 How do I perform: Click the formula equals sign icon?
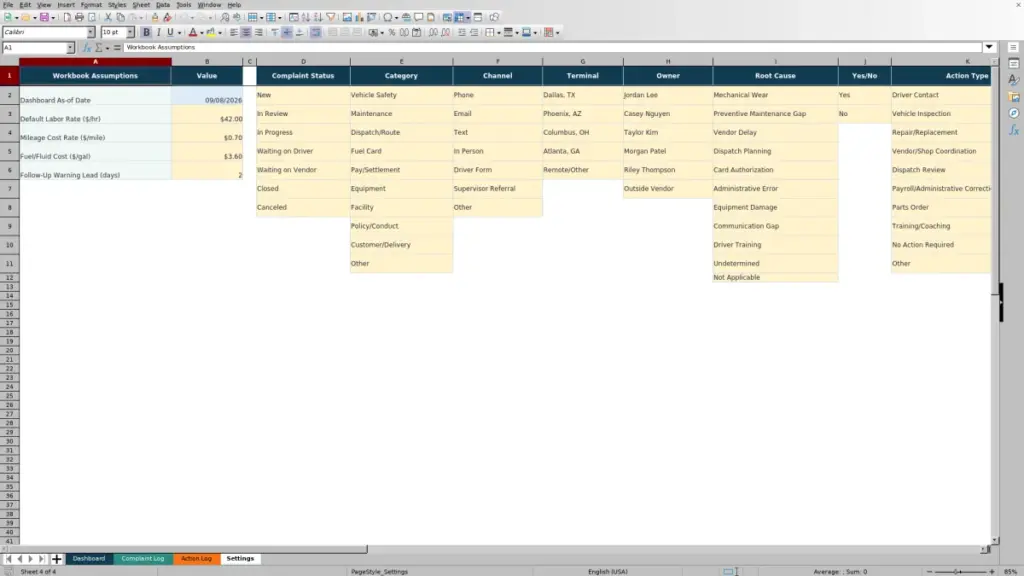pos(117,48)
